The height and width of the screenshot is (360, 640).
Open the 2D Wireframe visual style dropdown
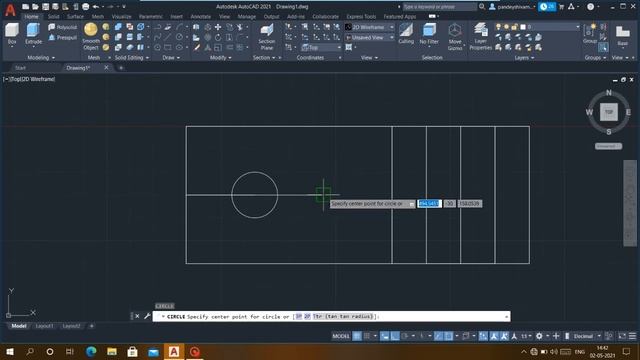[x=369, y=27]
